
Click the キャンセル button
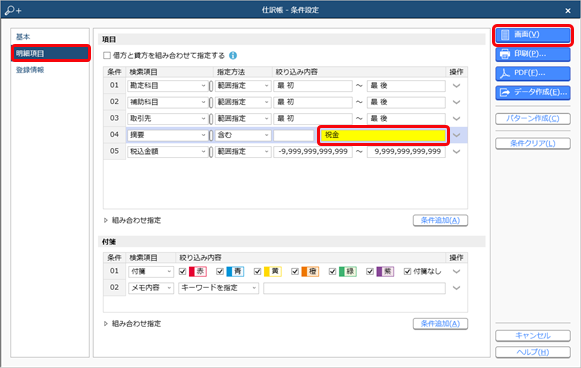tap(533, 336)
